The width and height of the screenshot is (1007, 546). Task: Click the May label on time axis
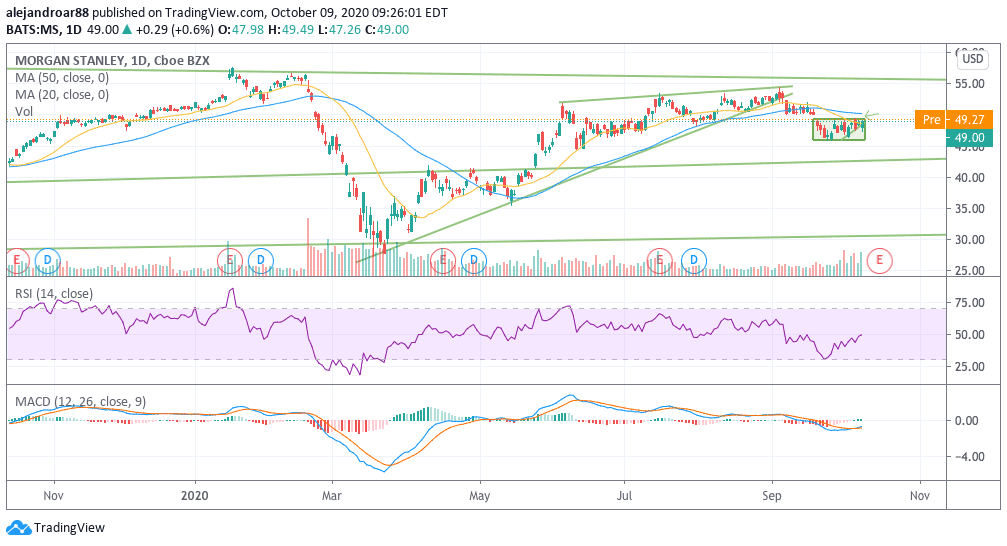coord(480,496)
